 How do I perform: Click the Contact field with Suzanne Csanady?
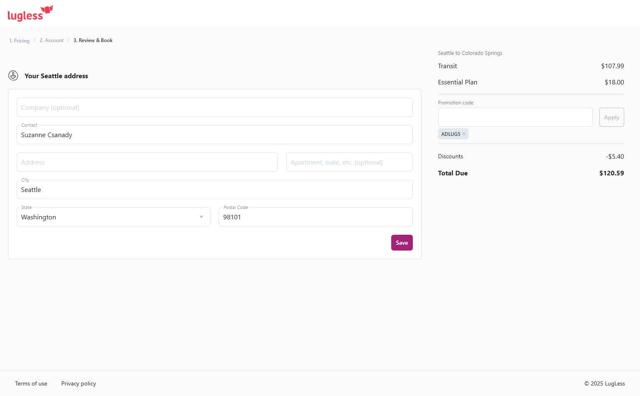215,135
